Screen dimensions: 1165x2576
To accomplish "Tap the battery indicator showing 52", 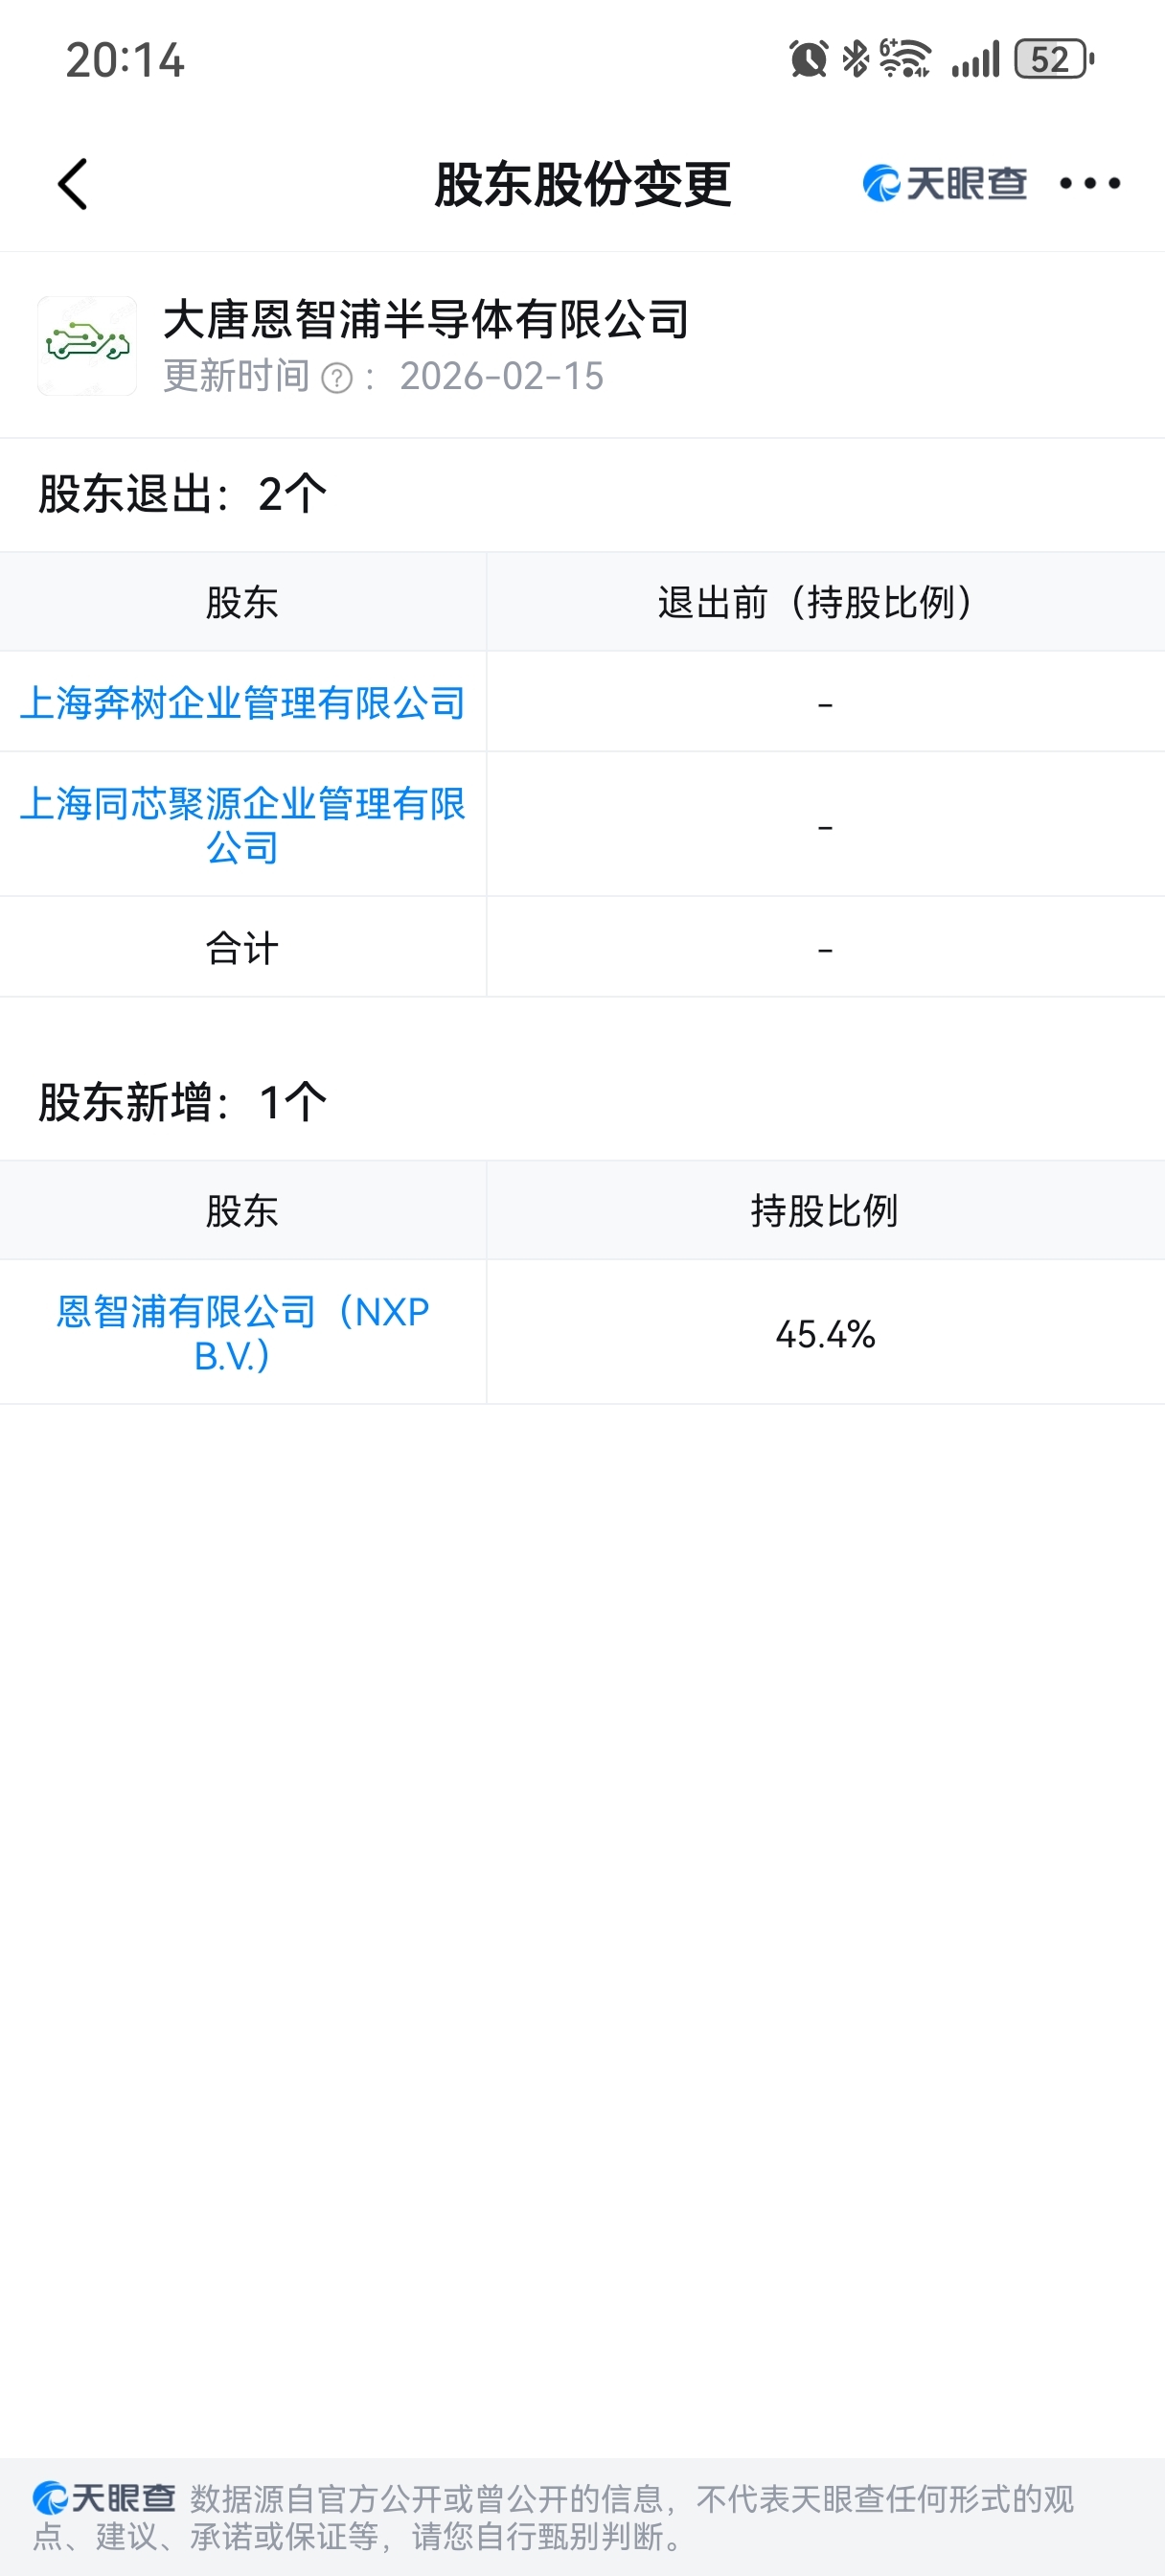I will pyautogui.click(x=1053, y=59).
